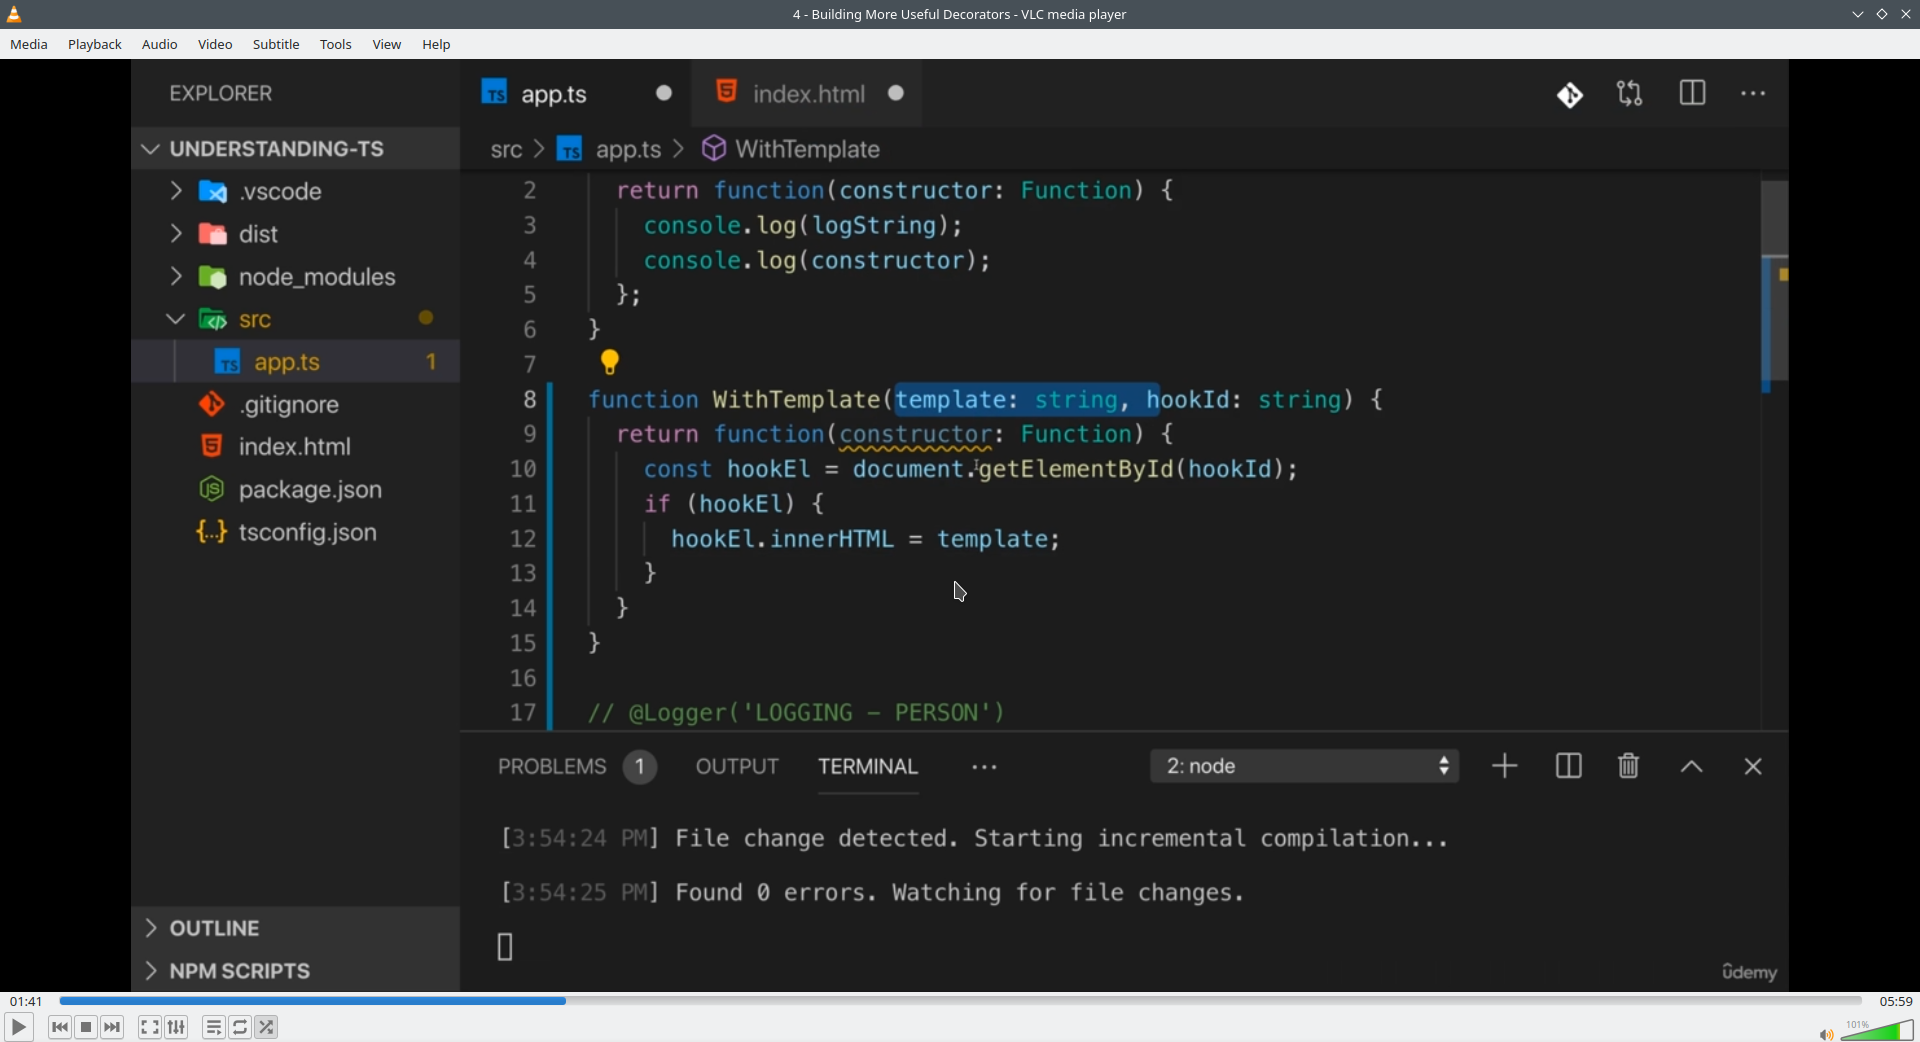
Task: Switch to the index.html editor tab
Action: (x=808, y=94)
